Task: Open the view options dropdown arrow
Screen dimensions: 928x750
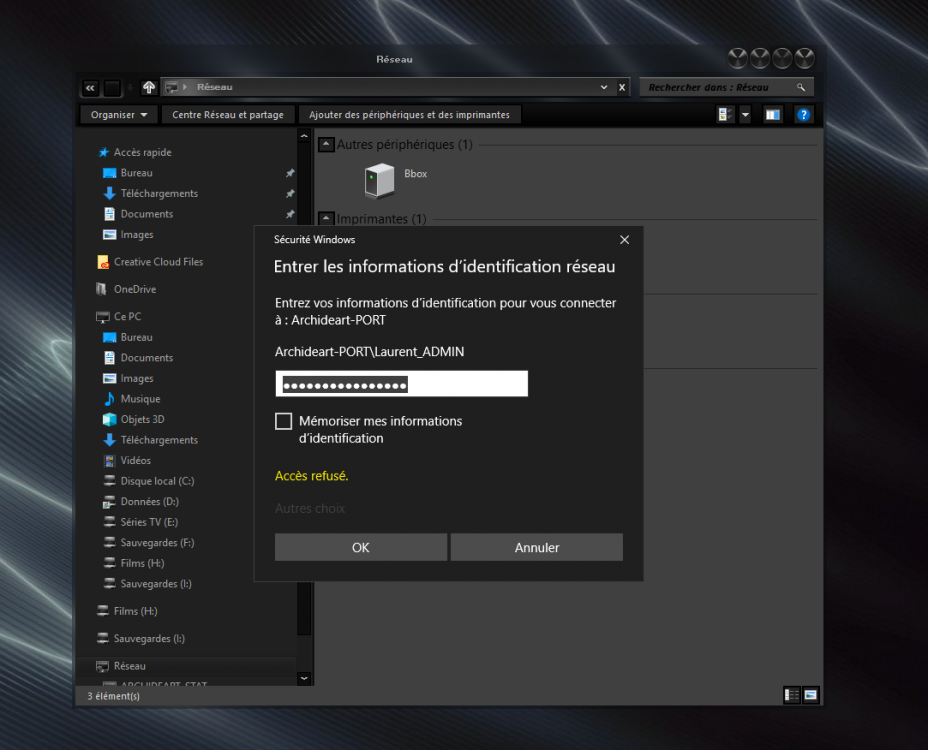Action: (x=746, y=115)
